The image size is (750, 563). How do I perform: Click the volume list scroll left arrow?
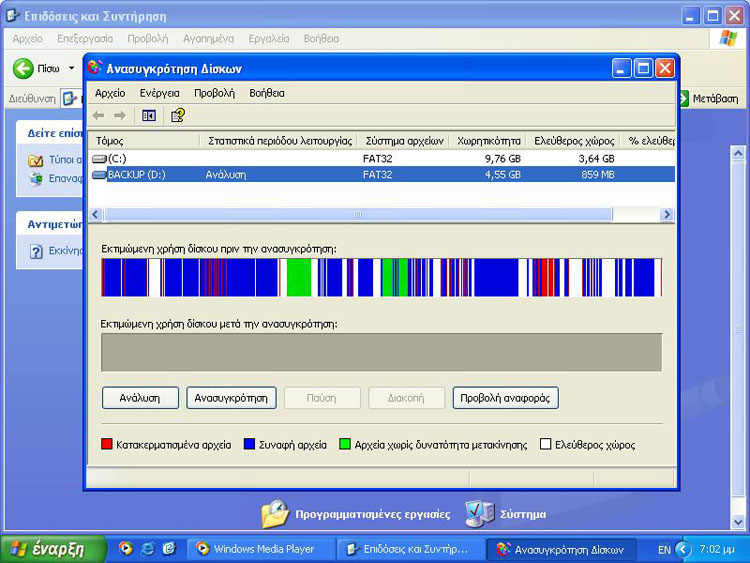point(95,214)
